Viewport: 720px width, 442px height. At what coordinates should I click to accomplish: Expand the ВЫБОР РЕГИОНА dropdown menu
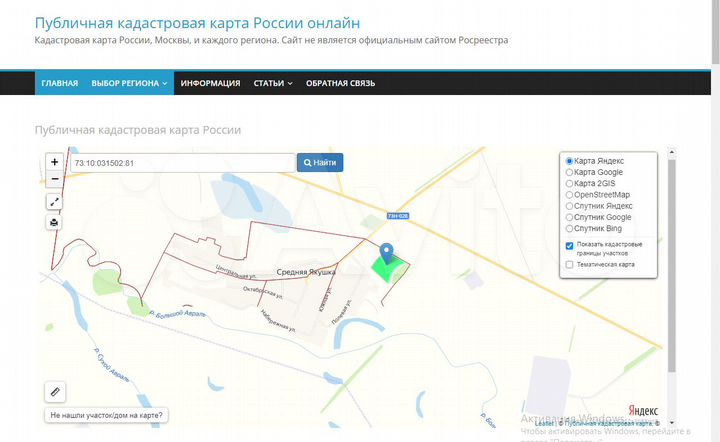129,83
